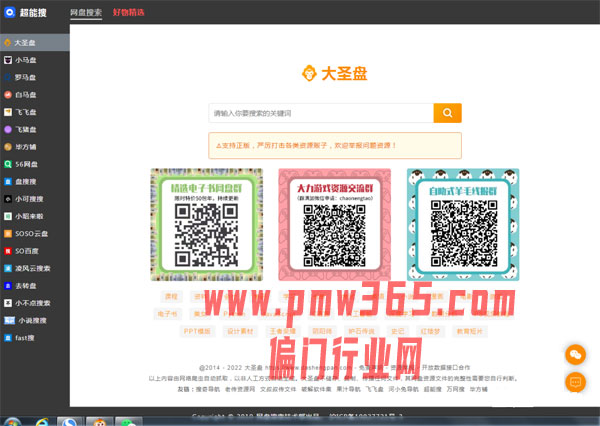The width and height of the screenshot is (600, 426).
Task: Open the 河小兔导航 friend link
Action: [403, 389]
